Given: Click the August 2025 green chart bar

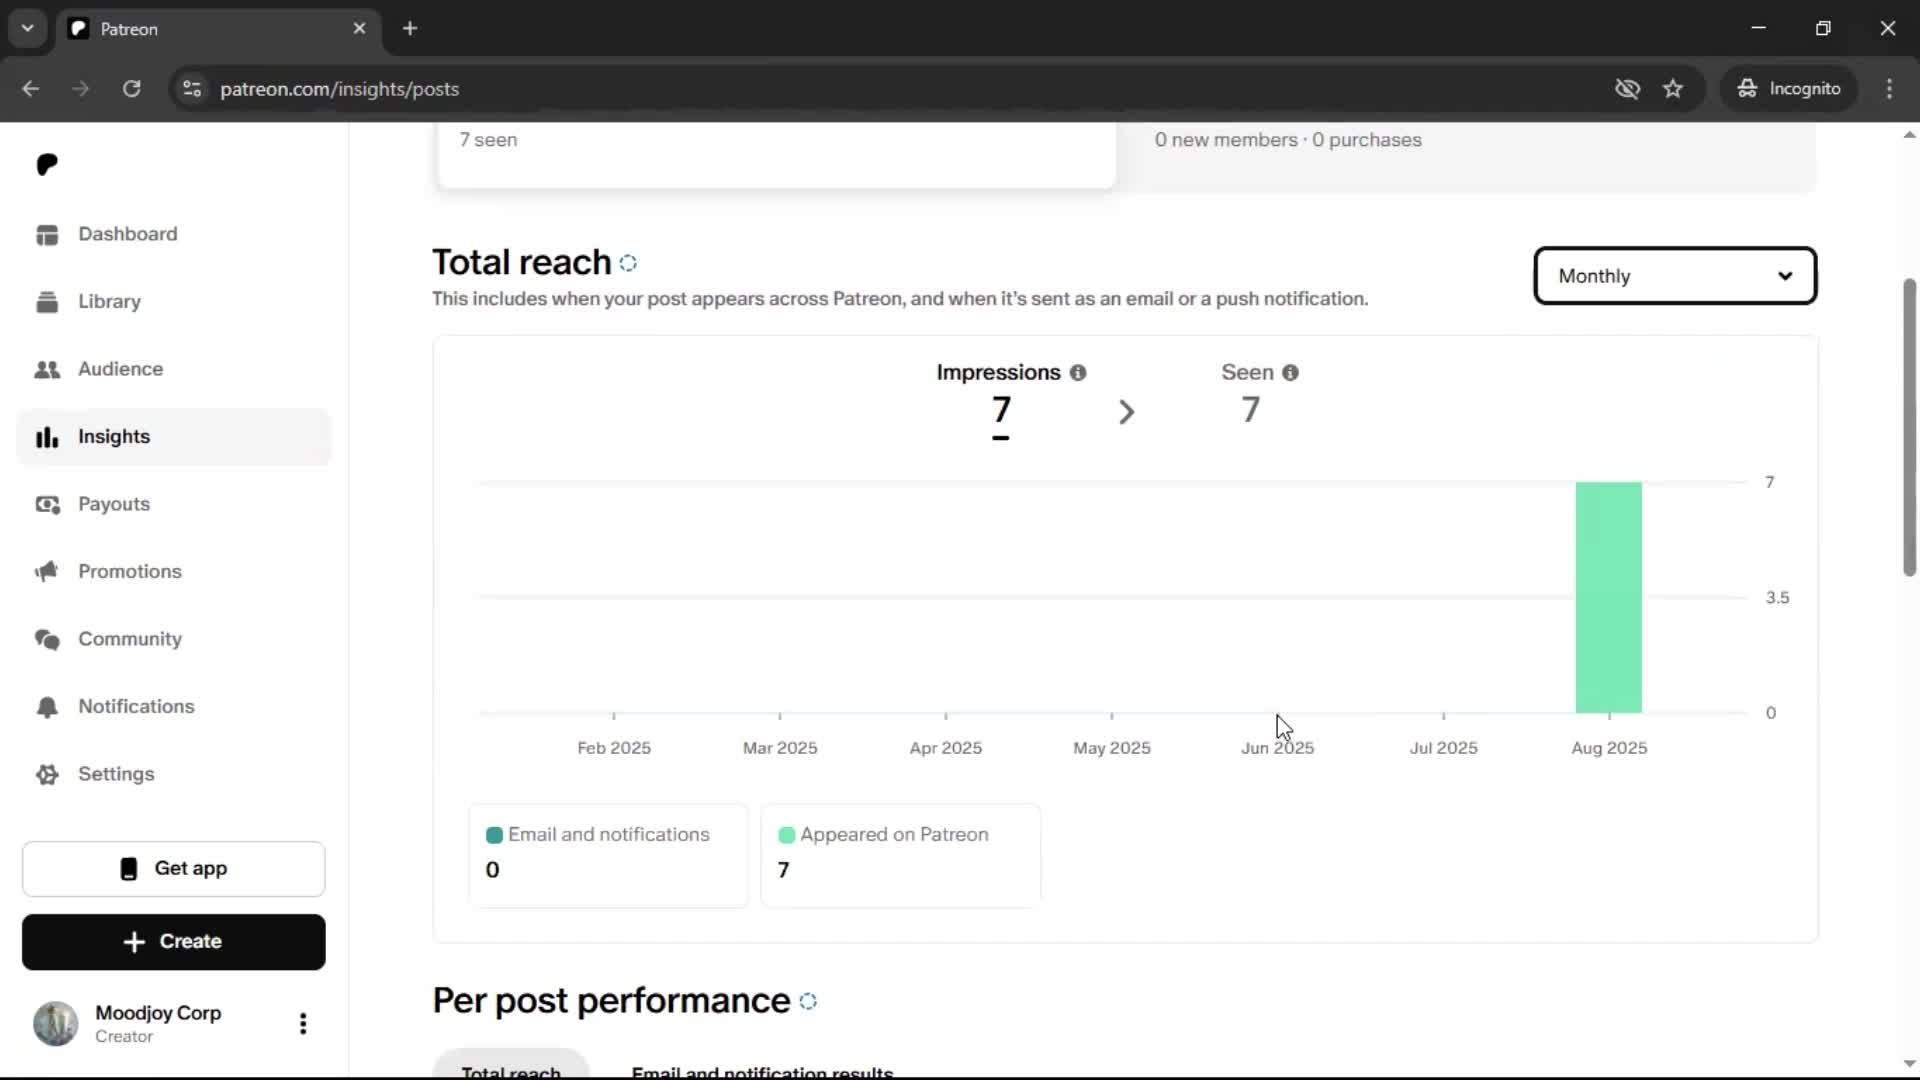Looking at the screenshot, I should tap(1608, 598).
